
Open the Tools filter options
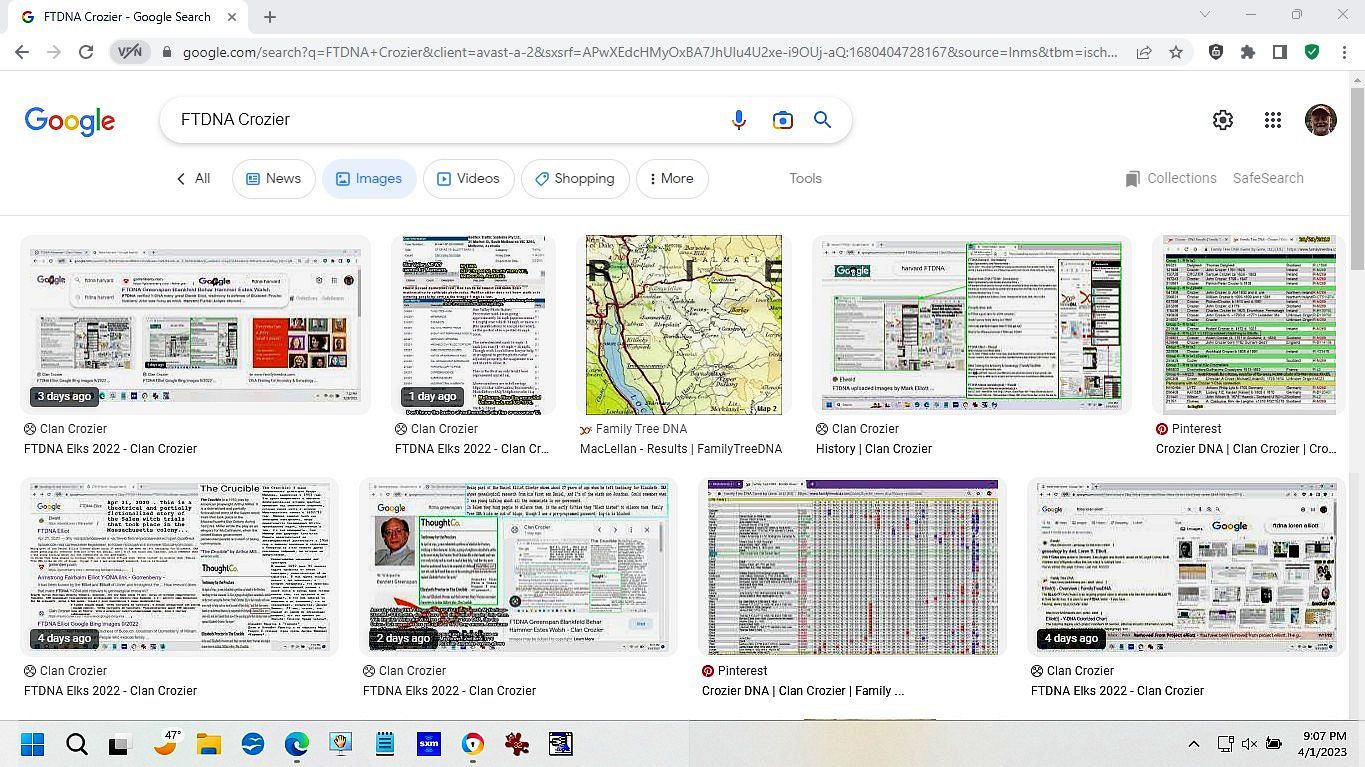805,179
